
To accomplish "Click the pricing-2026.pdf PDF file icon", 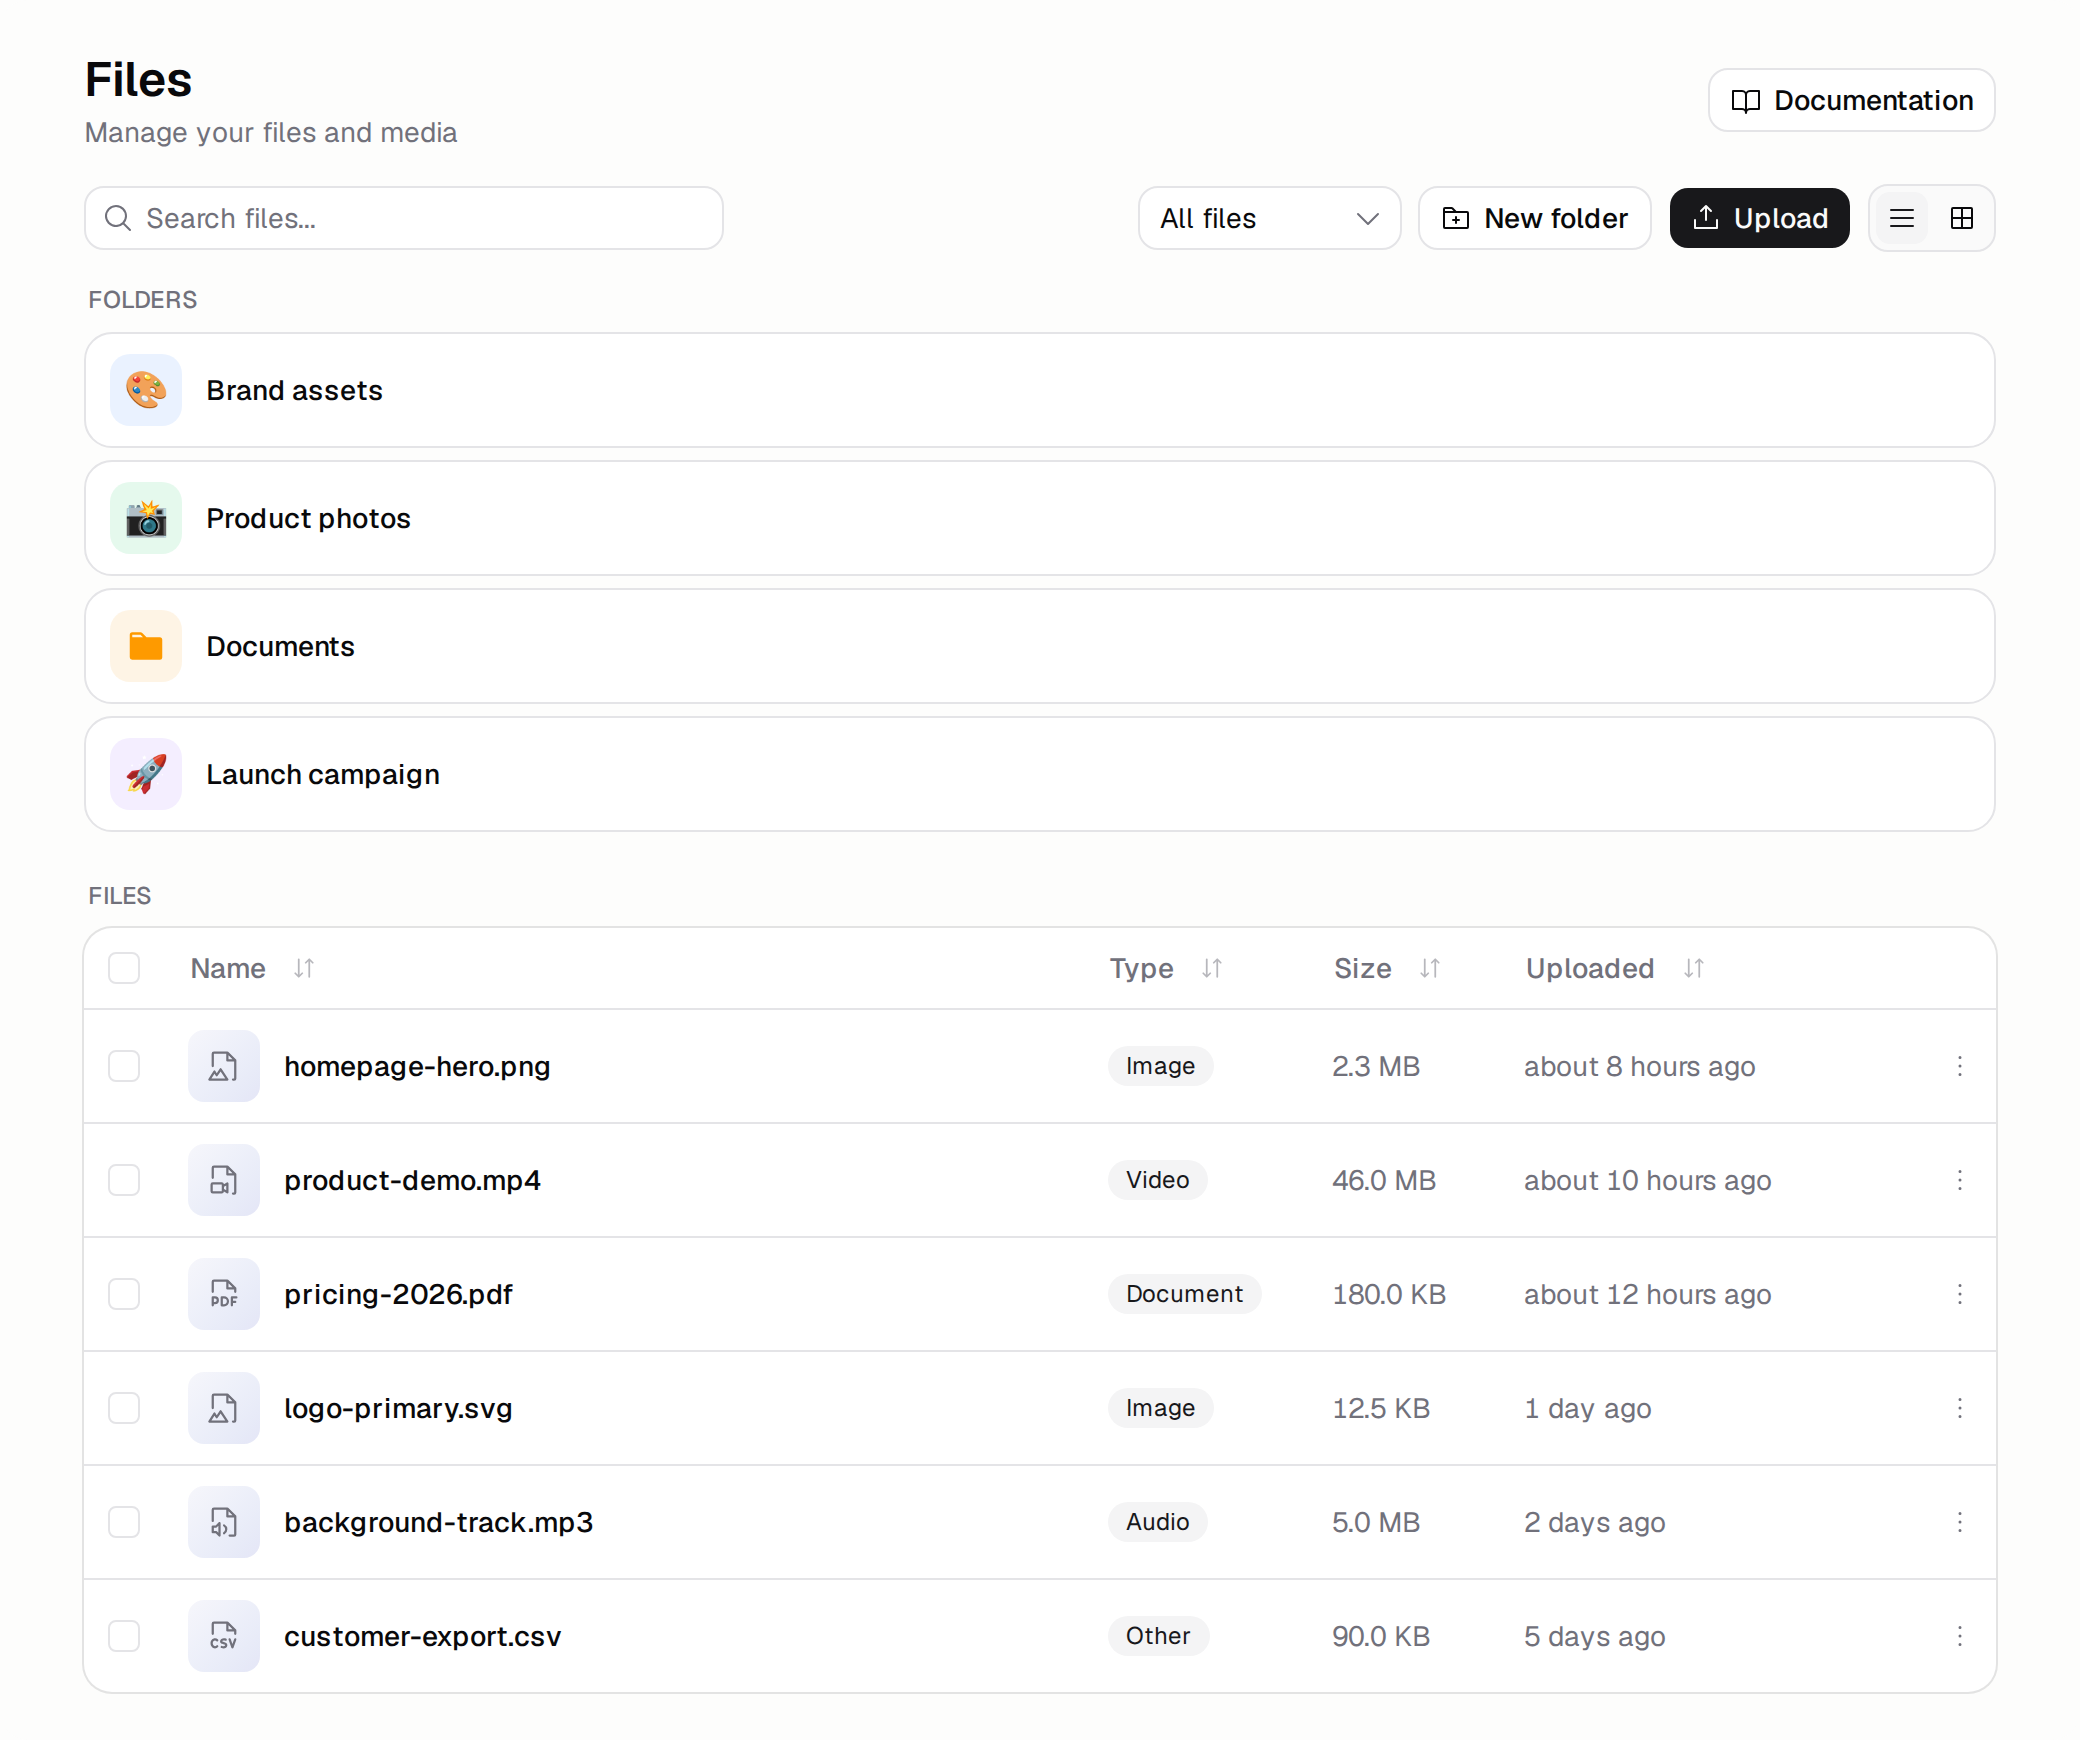I will tap(224, 1294).
